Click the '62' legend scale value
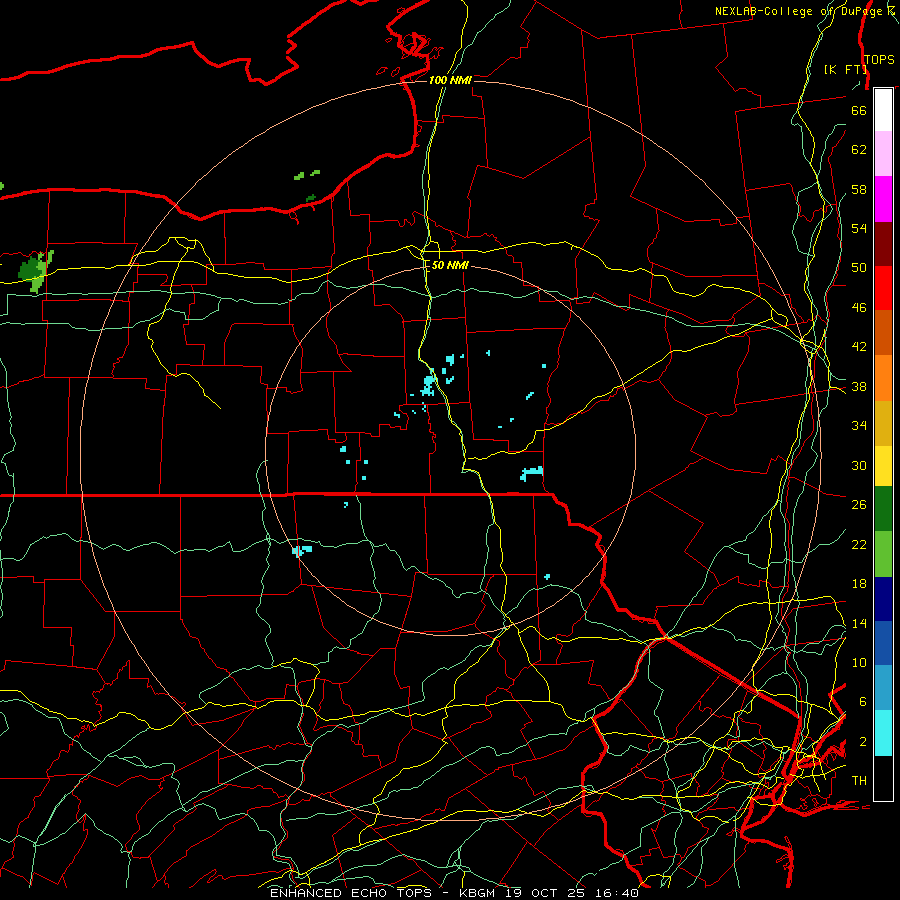The height and width of the screenshot is (900, 900). (x=859, y=149)
